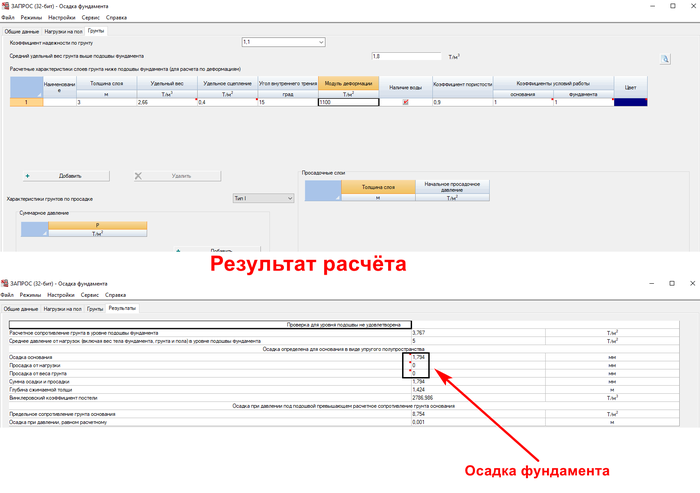Open the Справка menu in the lower window
Screen dimensions: 700x493
pyautogui.click(x=115, y=296)
